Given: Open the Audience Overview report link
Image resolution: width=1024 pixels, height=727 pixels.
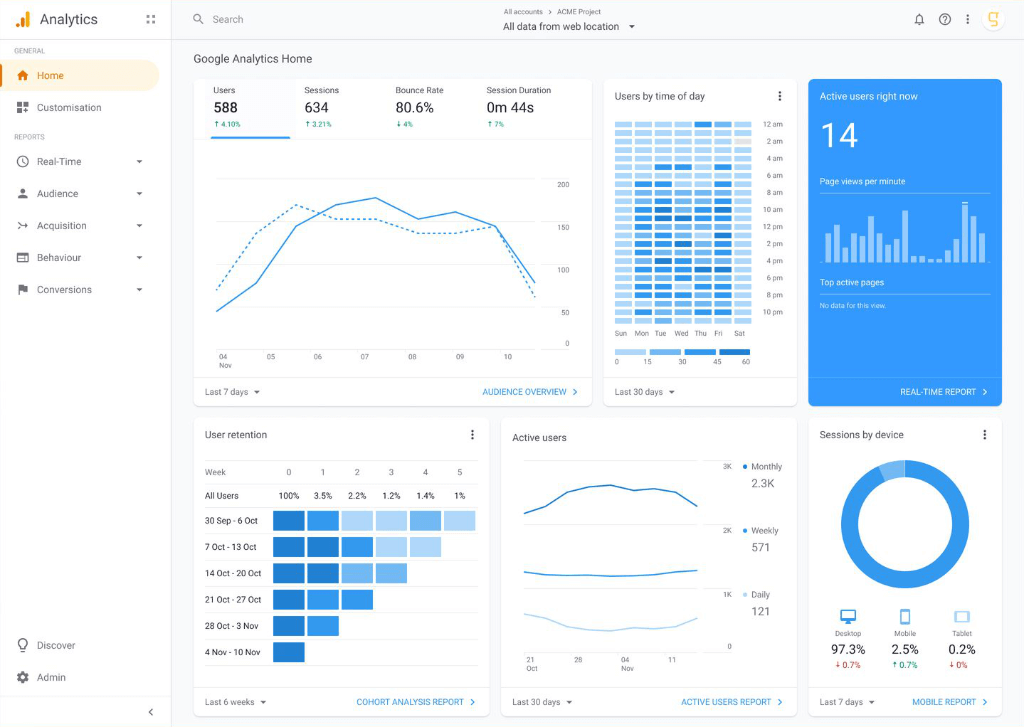Looking at the screenshot, I should click(x=530, y=392).
